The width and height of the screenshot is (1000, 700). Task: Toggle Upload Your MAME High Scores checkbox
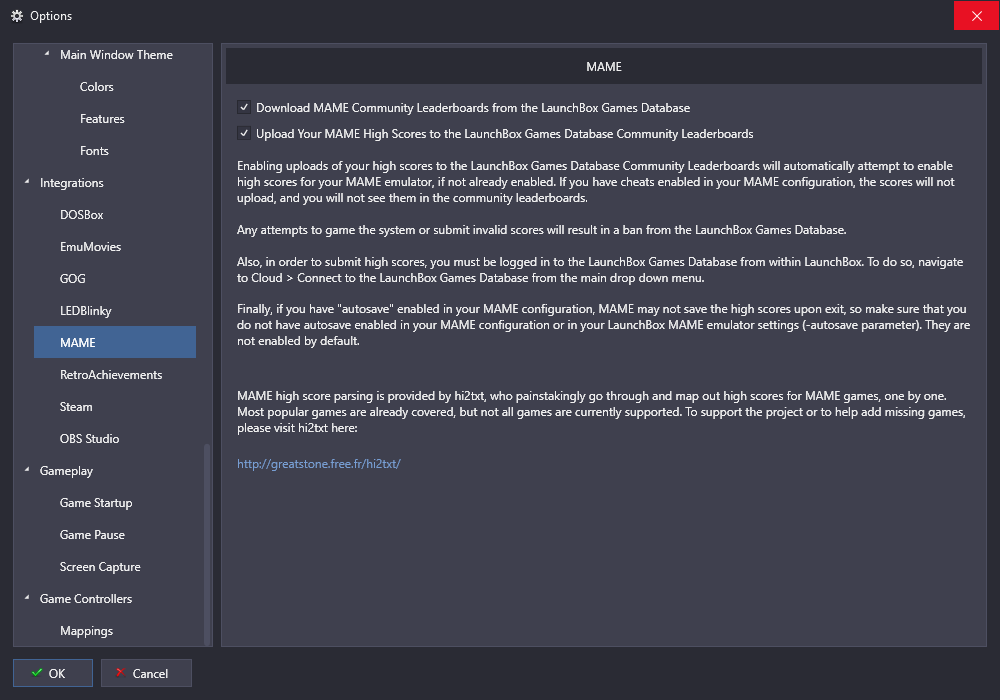coord(244,133)
